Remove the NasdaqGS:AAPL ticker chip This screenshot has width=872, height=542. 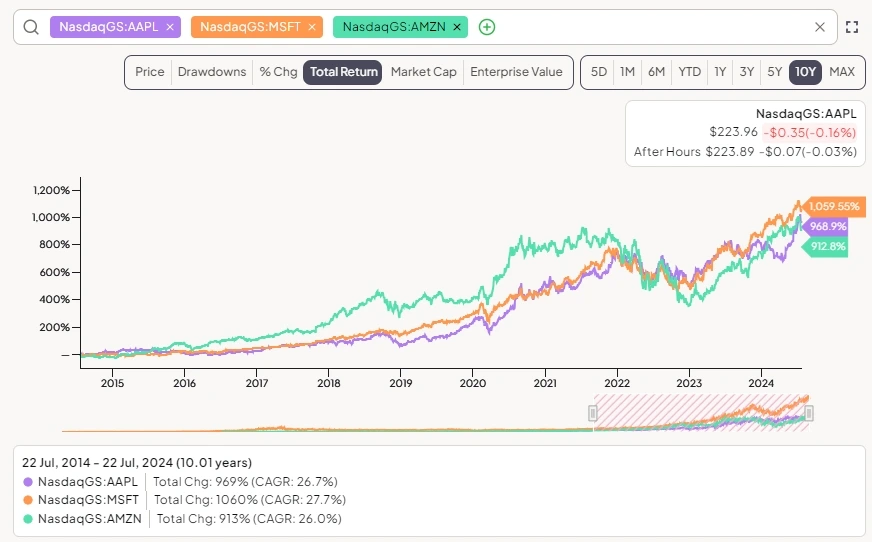pos(170,27)
